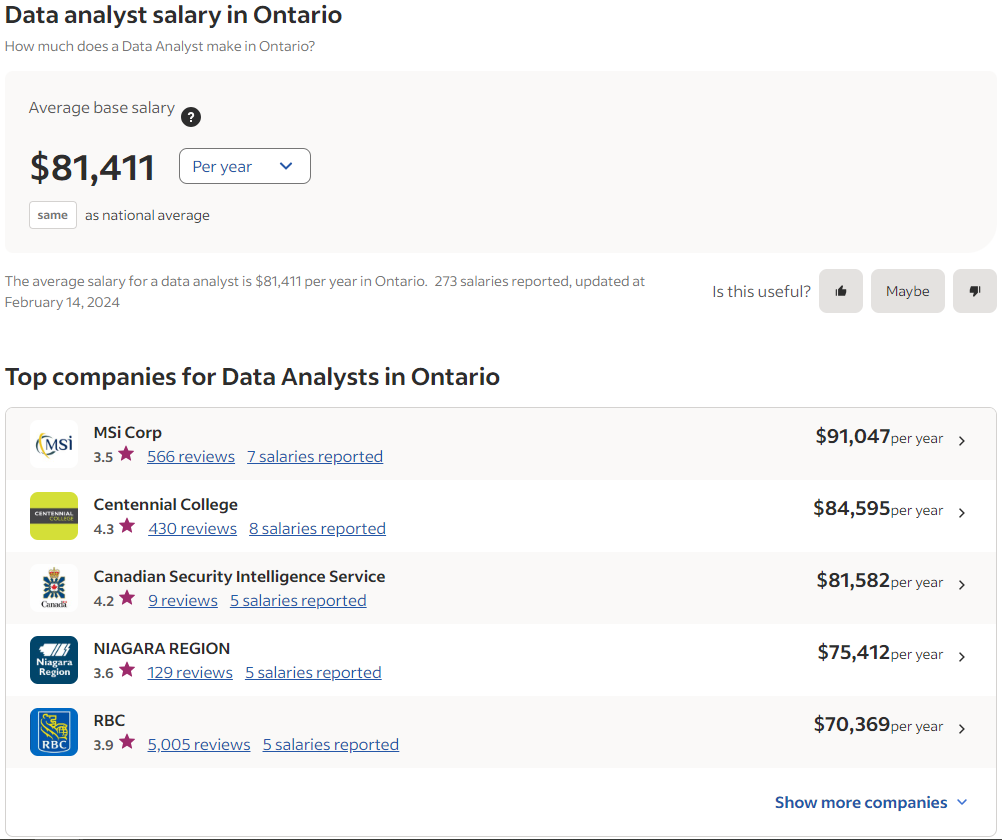
Task: Expand Canadian Security Intelligence Service row chevron
Action: (x=962, y=584)
